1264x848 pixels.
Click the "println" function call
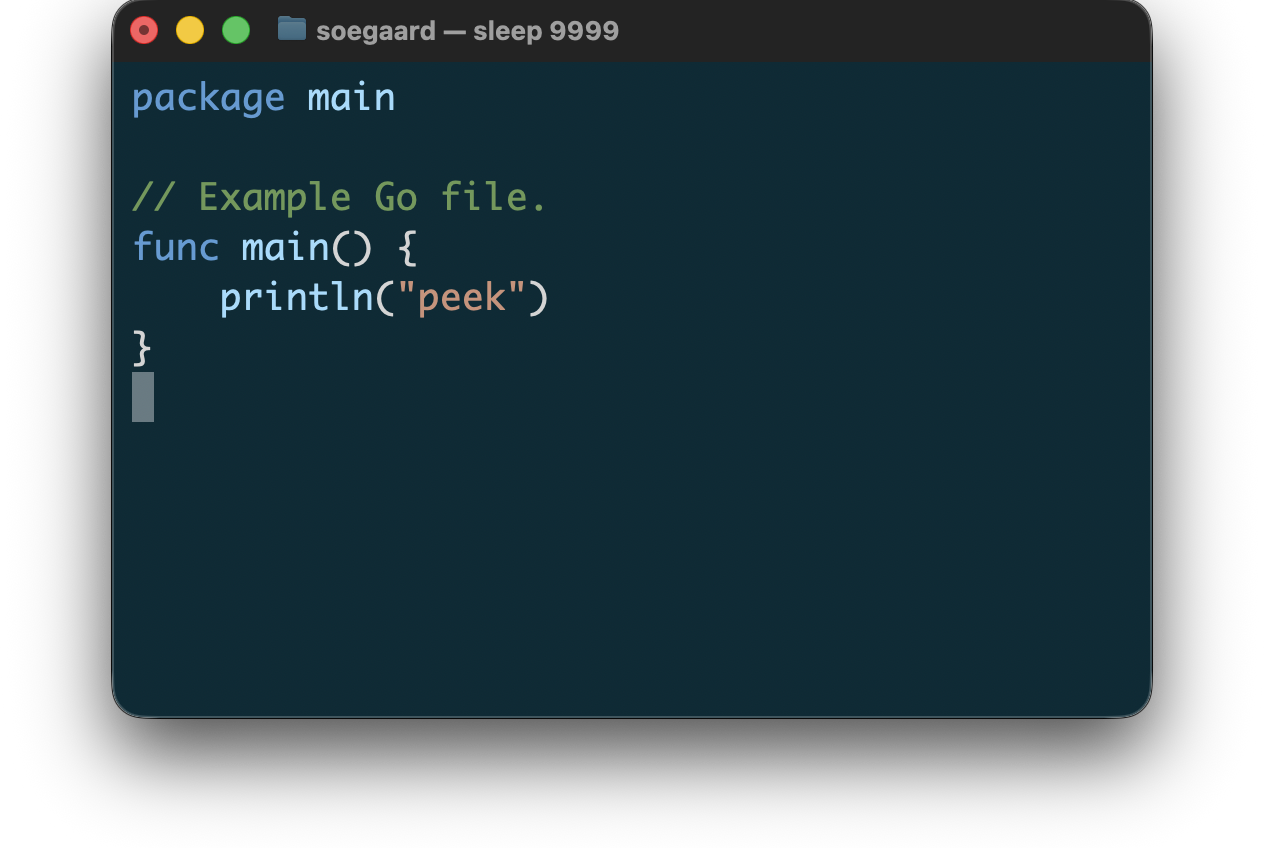click(296, 297)
